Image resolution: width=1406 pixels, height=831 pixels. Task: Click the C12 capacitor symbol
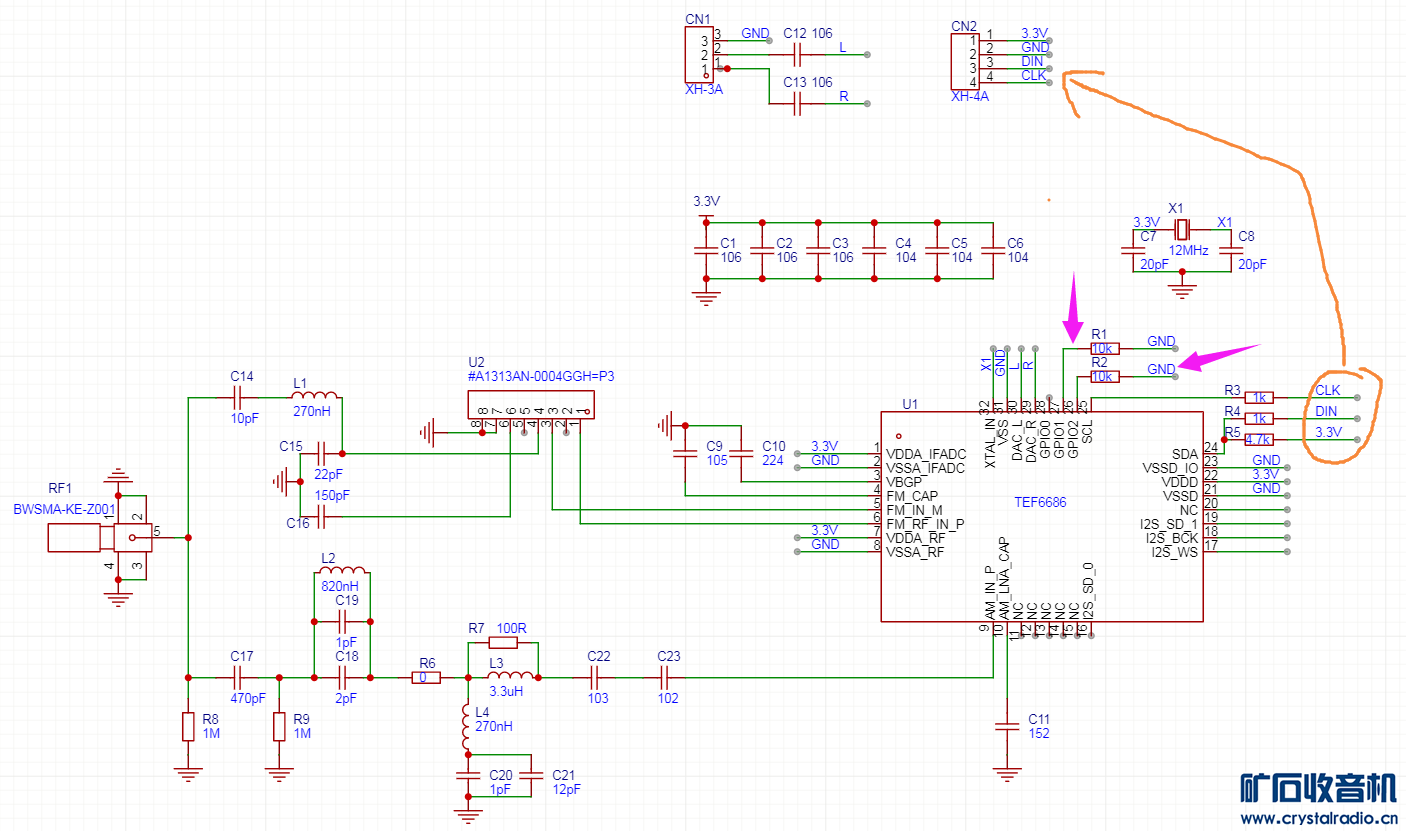pos(797,55)
